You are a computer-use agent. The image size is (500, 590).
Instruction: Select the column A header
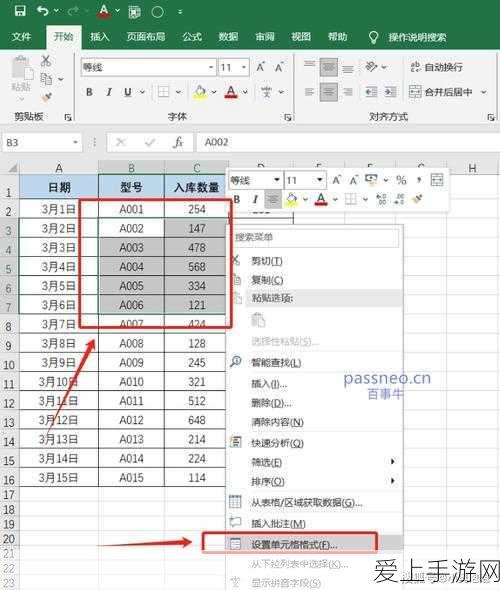pyautogui.click(x=59, y=168)
